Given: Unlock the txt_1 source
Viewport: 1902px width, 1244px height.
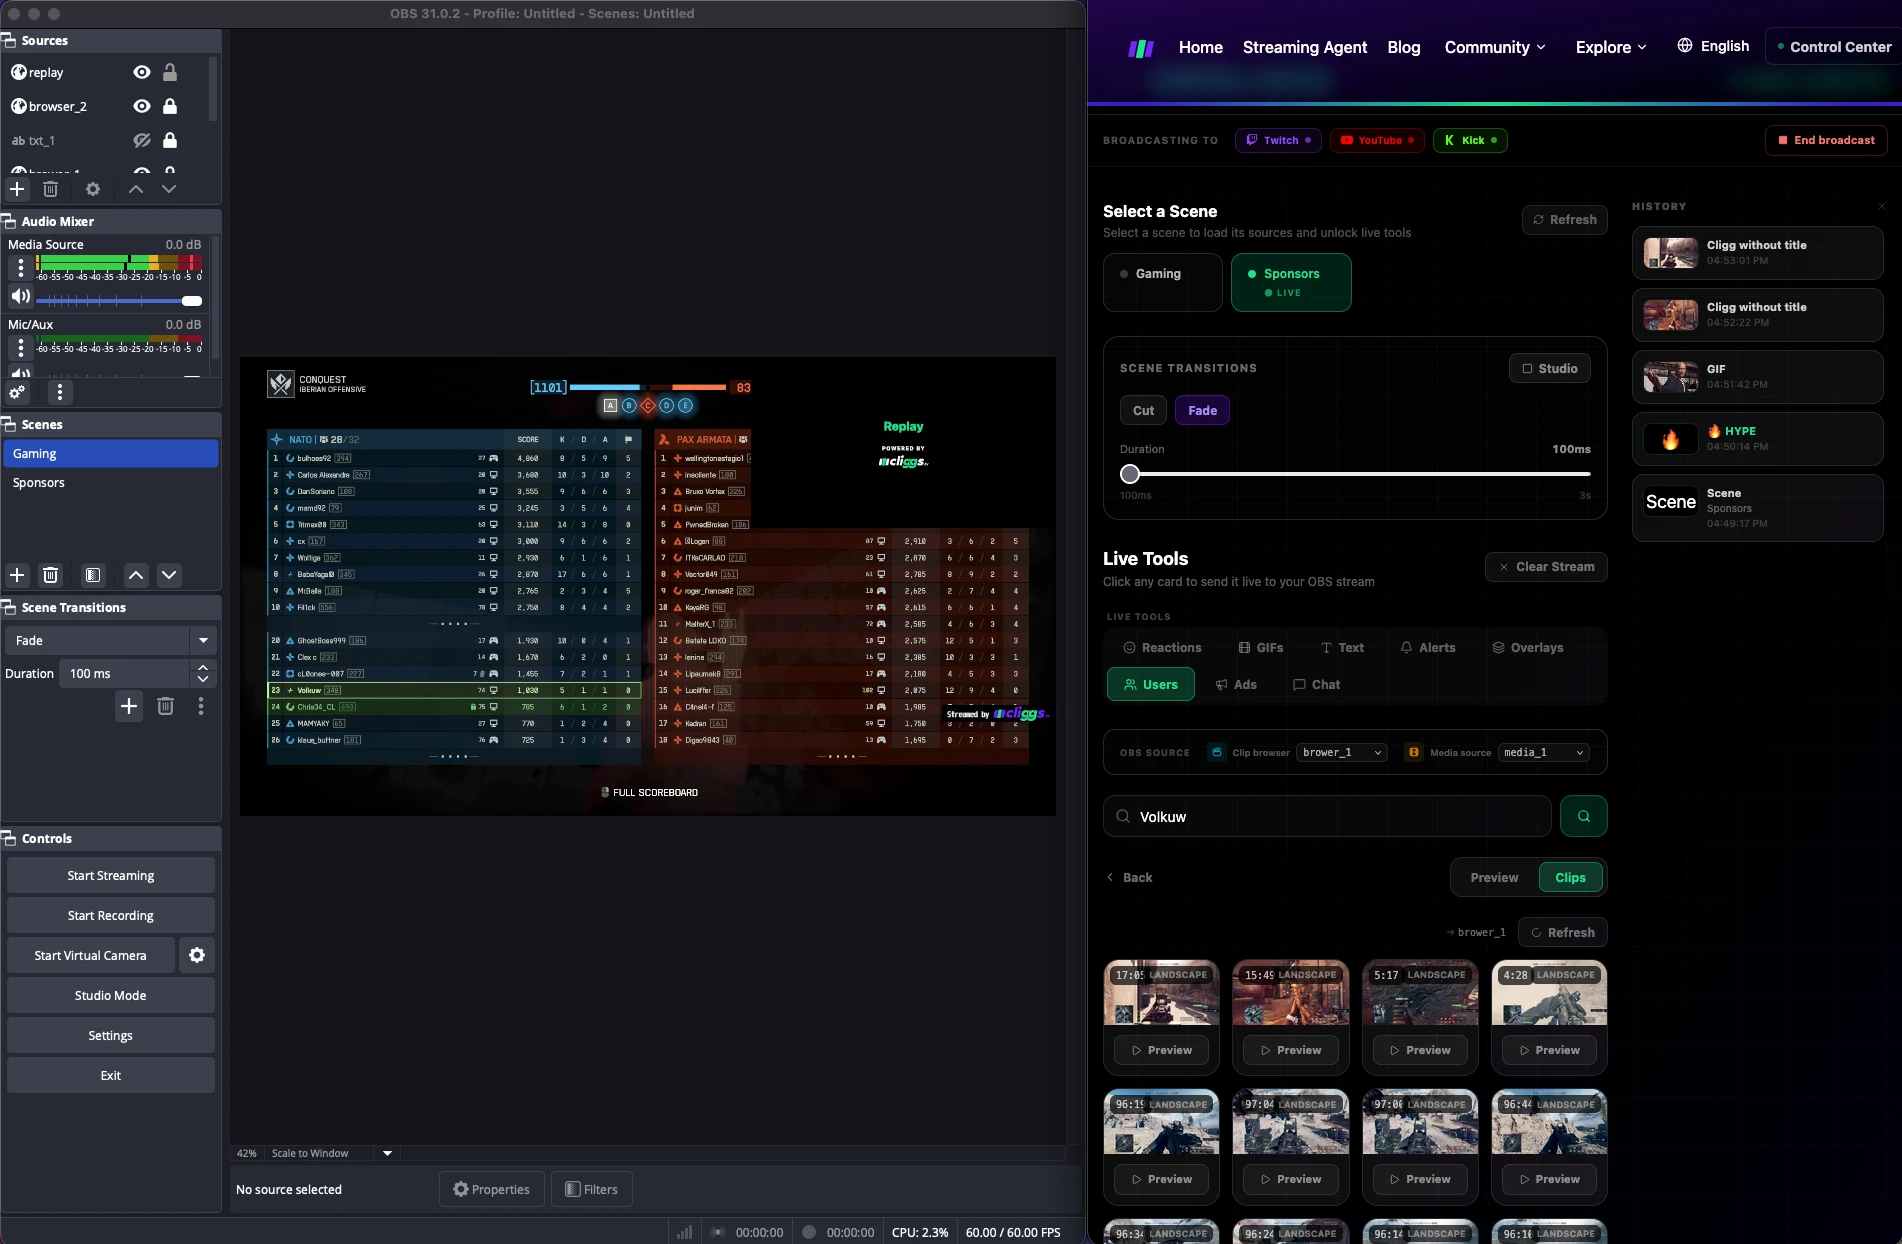Looking at the screenshot, I should 170,140.
